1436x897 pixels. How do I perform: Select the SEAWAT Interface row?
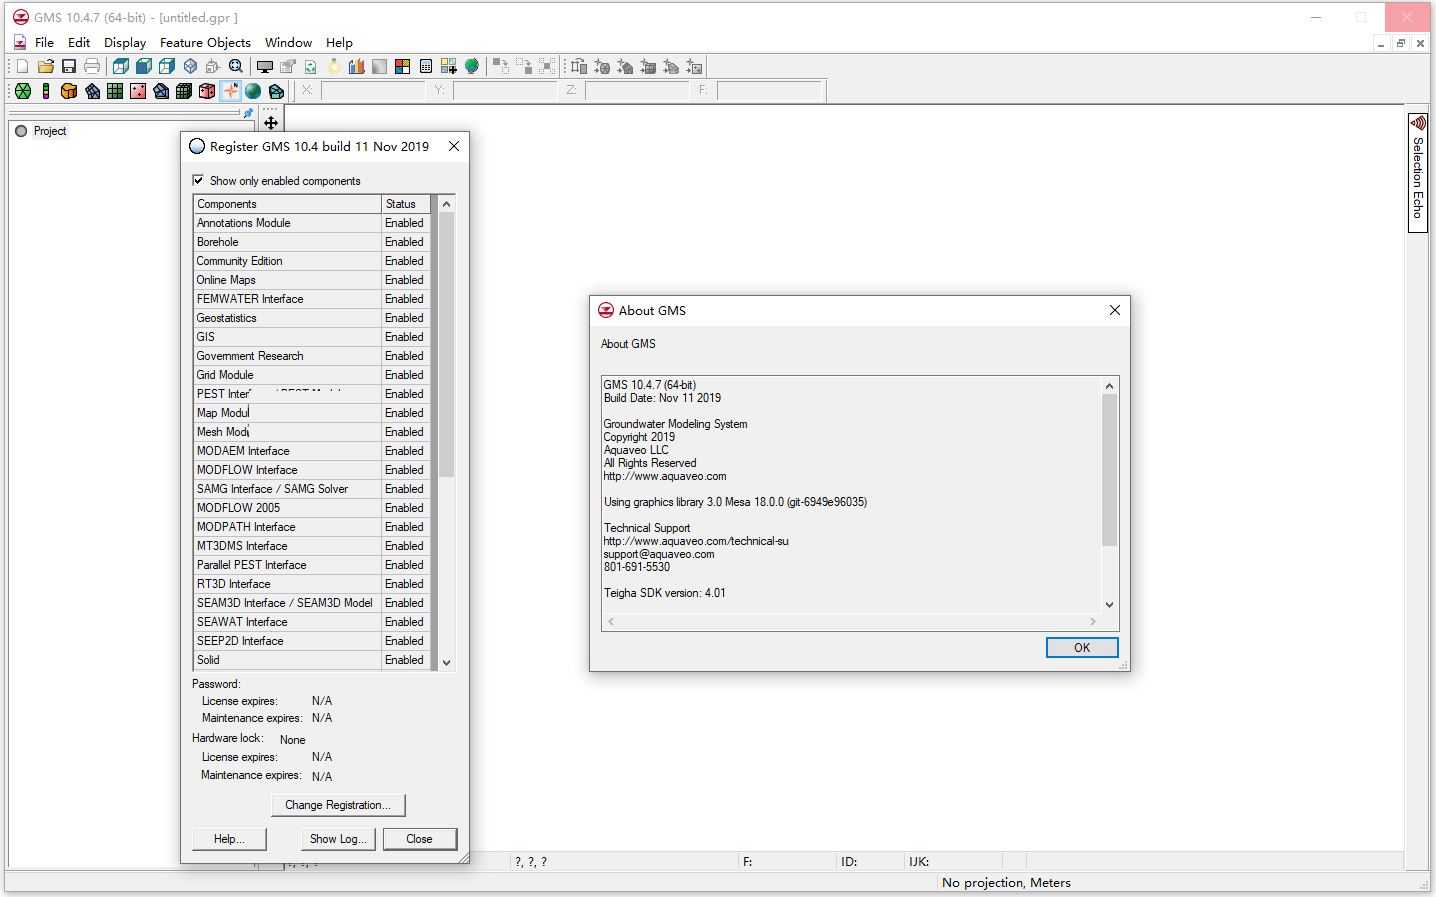[x=312, y=622]
